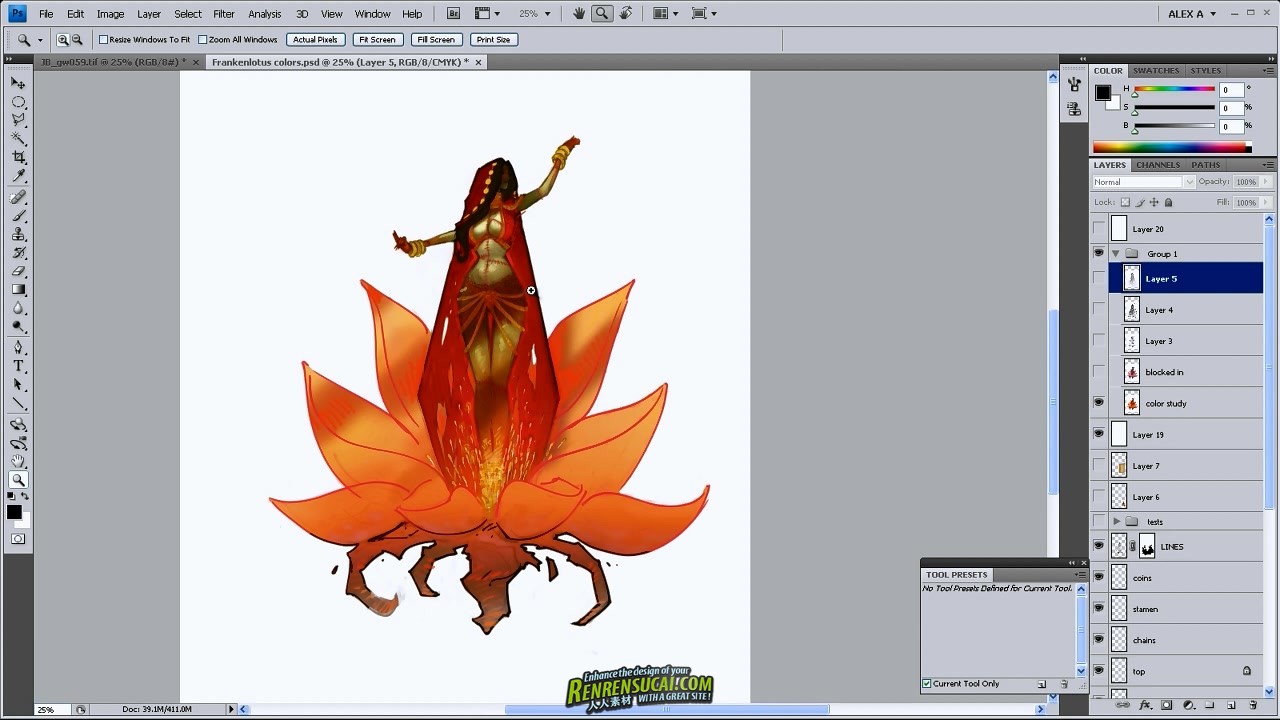
Task: Click the Fit Screen button
Action: click(x=377, y=40)
